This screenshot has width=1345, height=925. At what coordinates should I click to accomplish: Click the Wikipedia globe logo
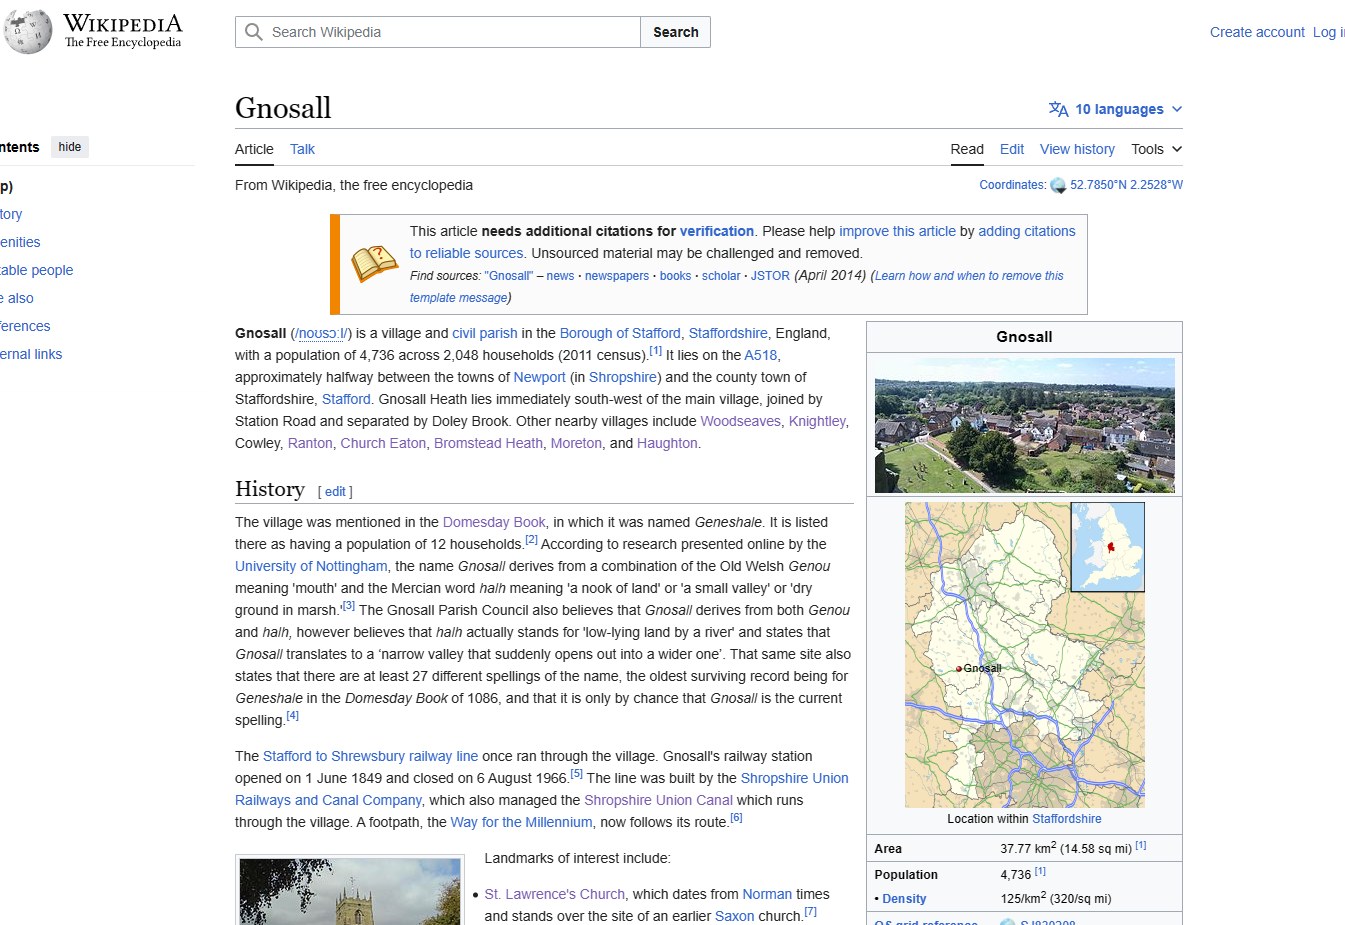27,31
